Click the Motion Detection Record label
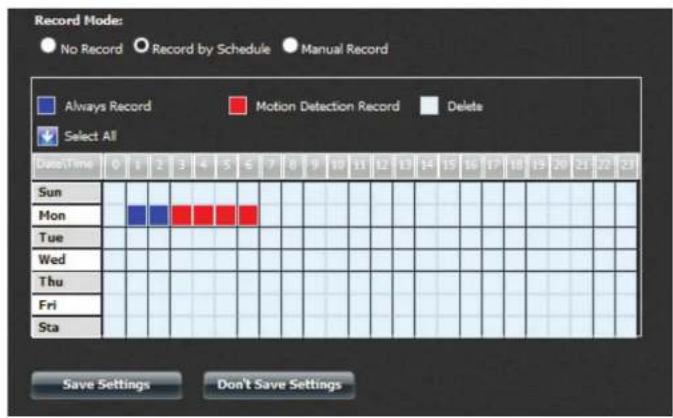Screen dimensions: 673x418 tap(327, 106)
